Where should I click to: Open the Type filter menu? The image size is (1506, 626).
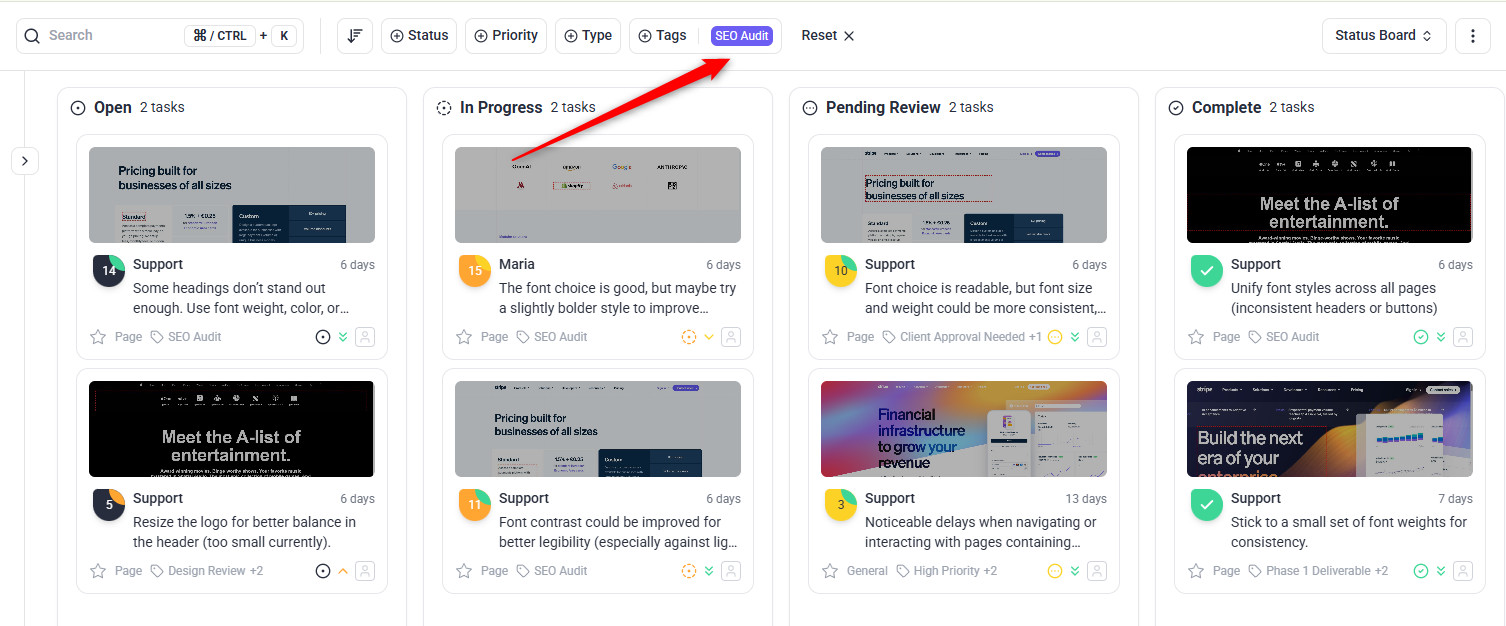click(x=588, y=36)
